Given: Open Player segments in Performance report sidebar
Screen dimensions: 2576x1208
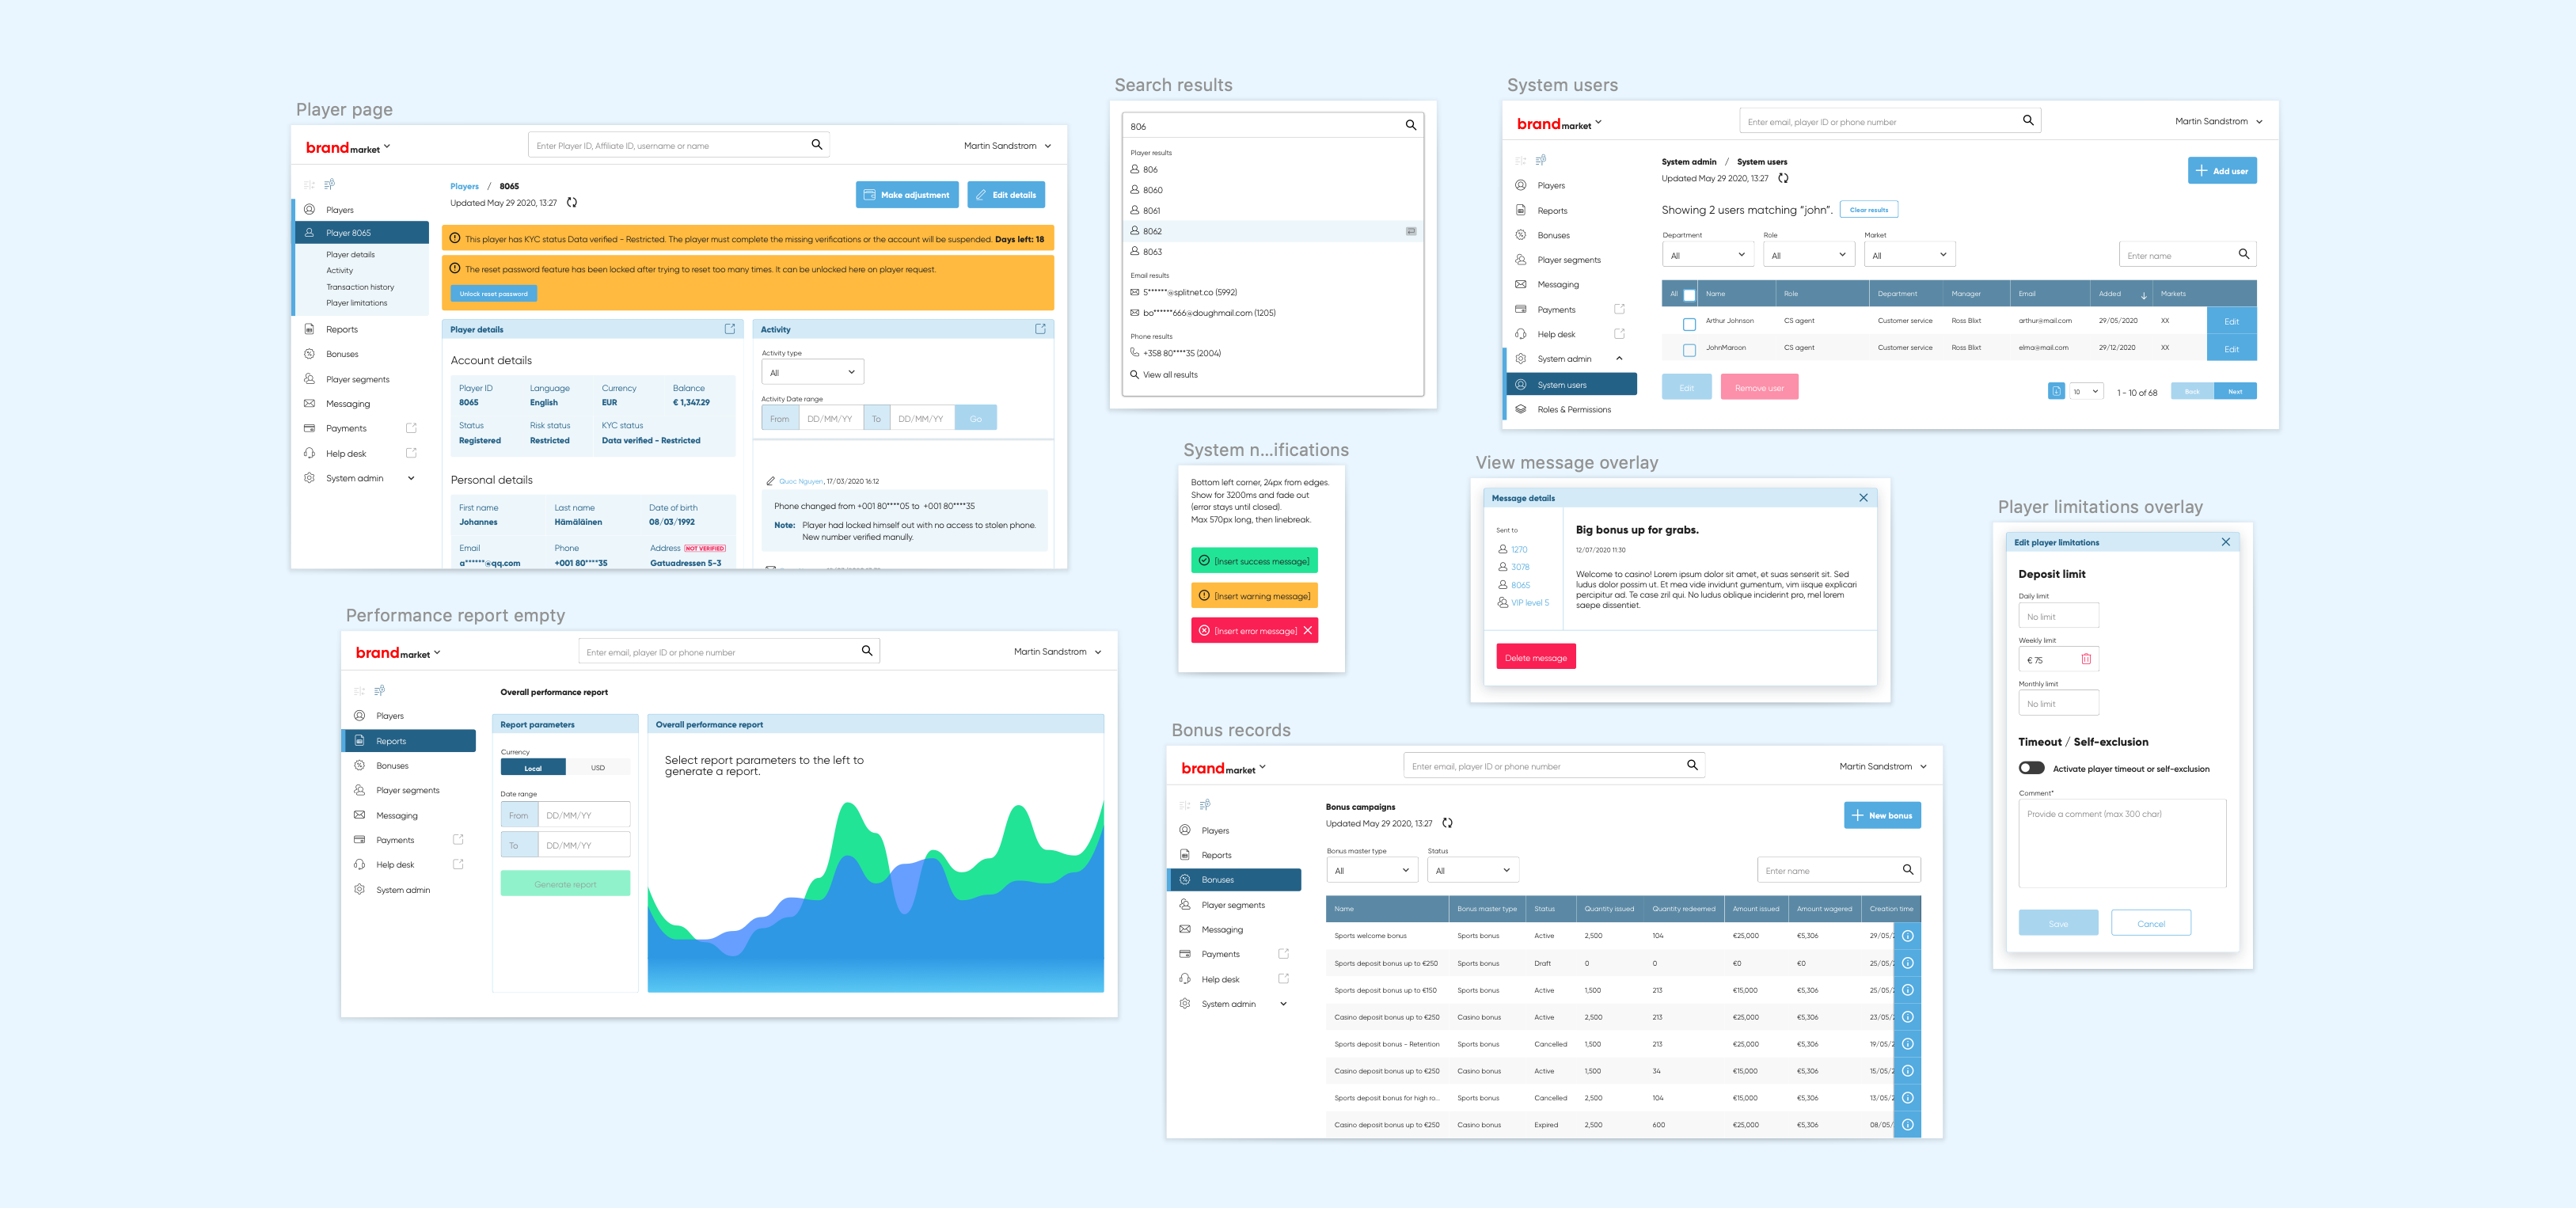Looking at the screenshot, I should [x=407, y=790].
